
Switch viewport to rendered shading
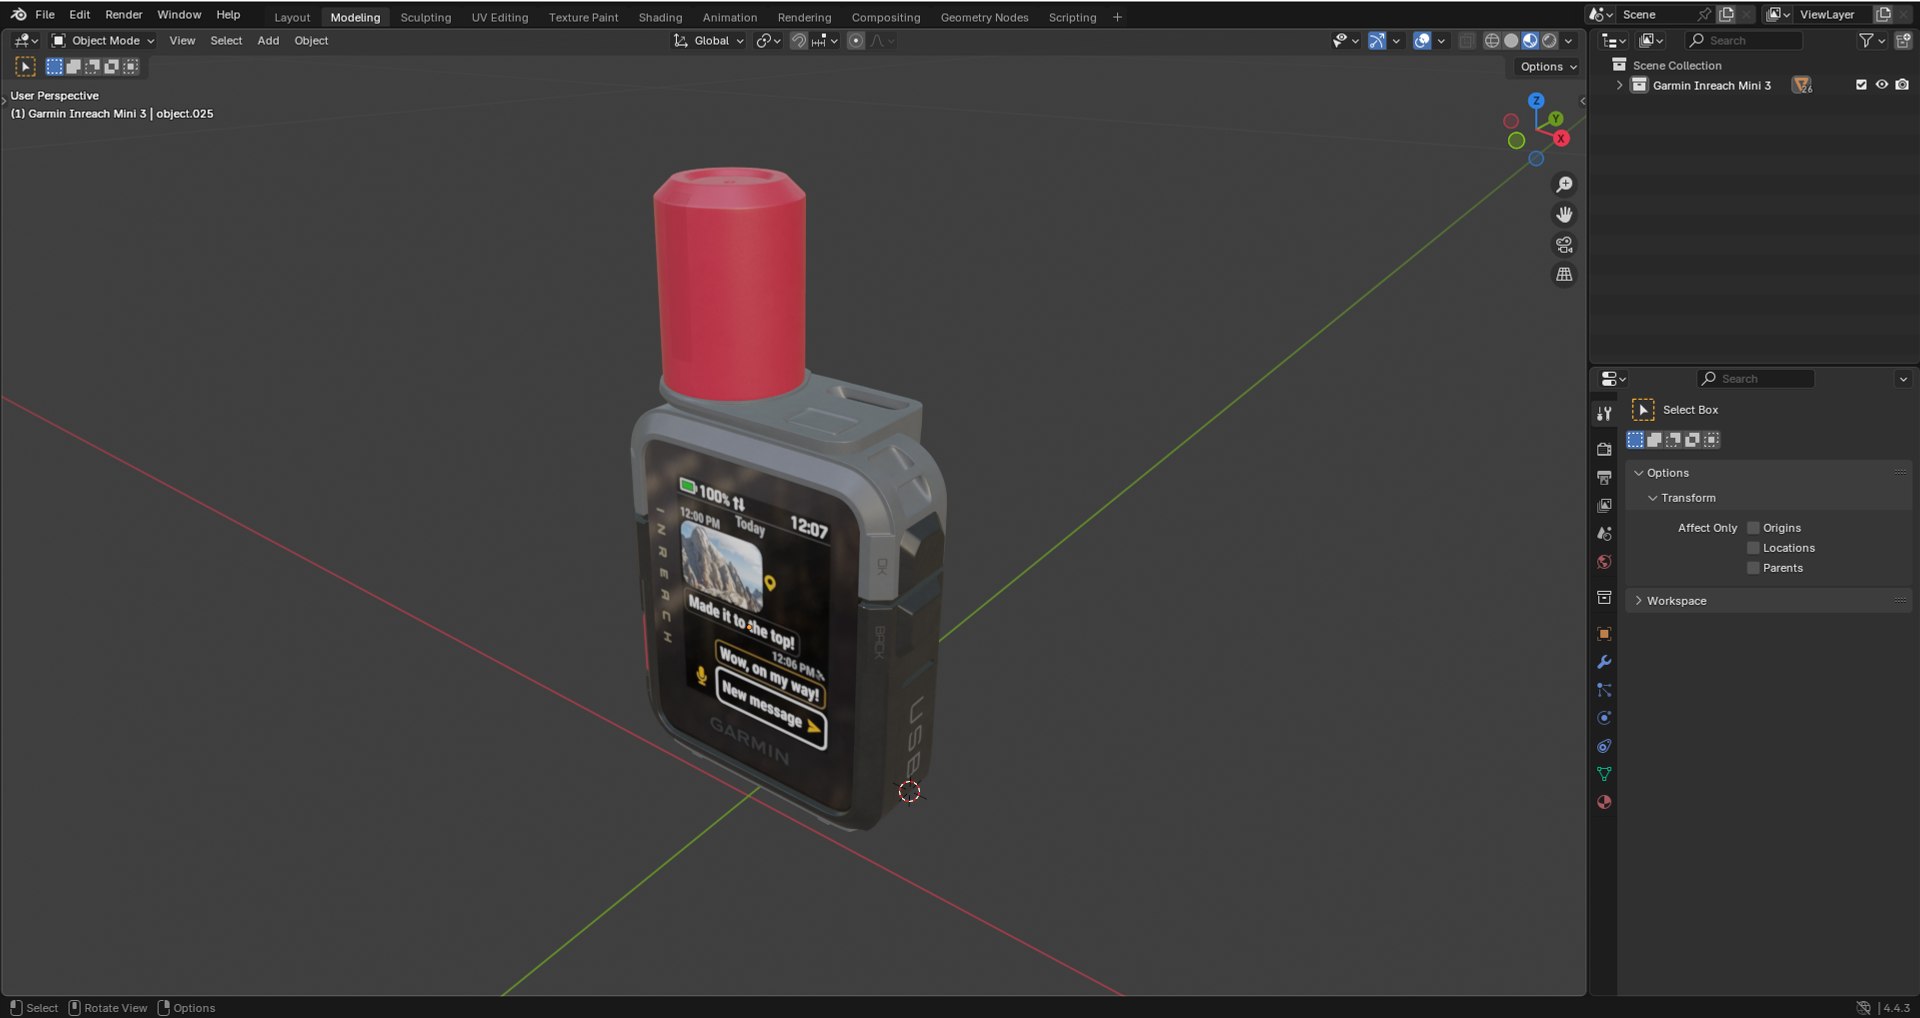[1549, 41]
